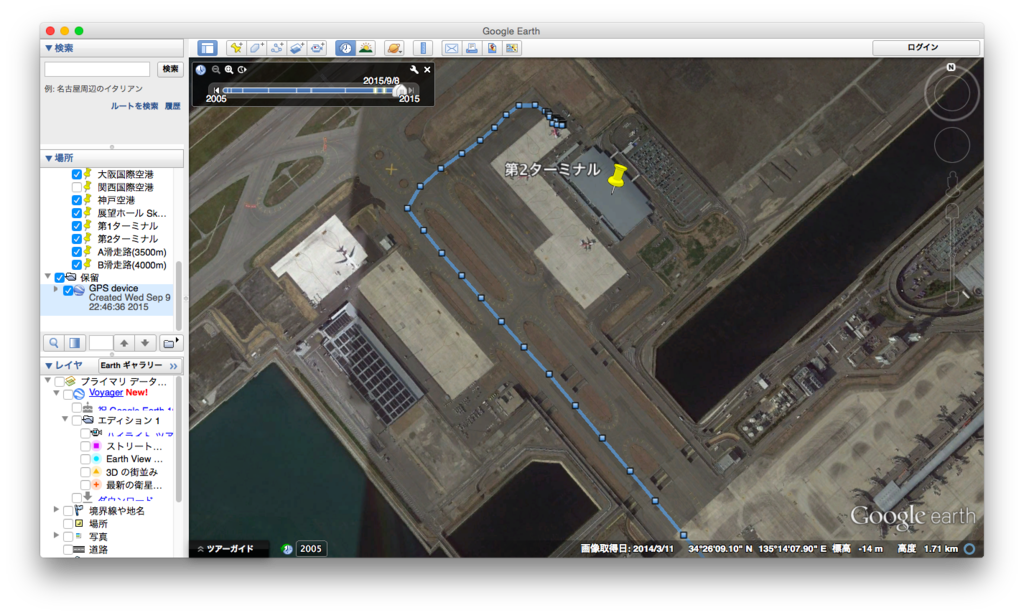
Task: Close the historical imagery time slider panel
Action: [427, 69]
